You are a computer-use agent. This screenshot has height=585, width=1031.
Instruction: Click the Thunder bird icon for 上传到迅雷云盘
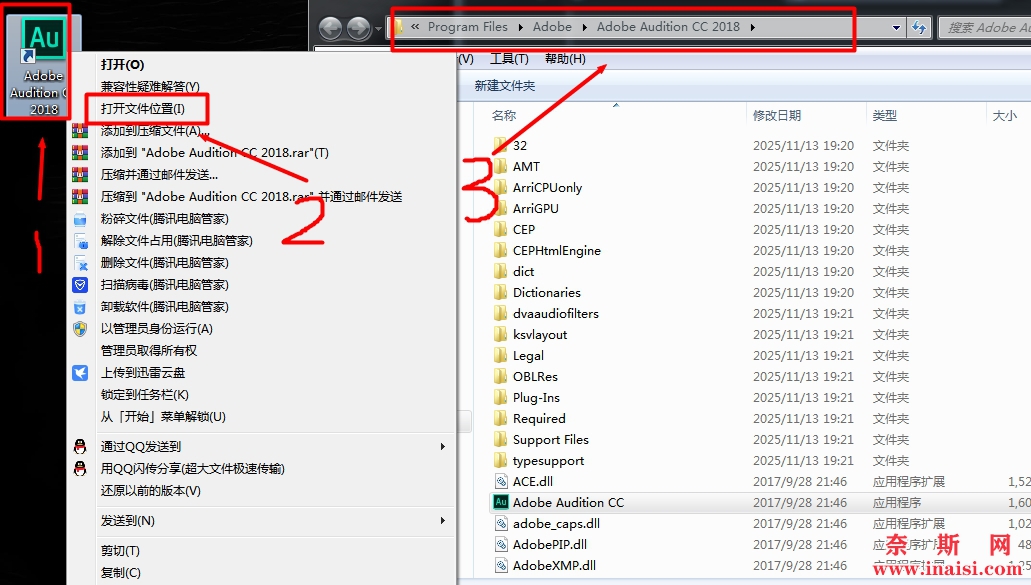pos(80,373)
